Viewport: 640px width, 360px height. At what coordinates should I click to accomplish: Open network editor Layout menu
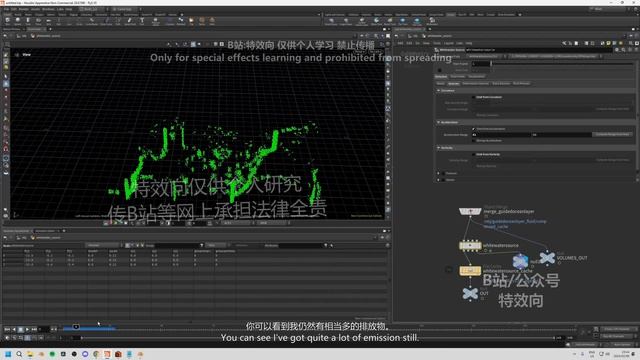click(449, 43)
